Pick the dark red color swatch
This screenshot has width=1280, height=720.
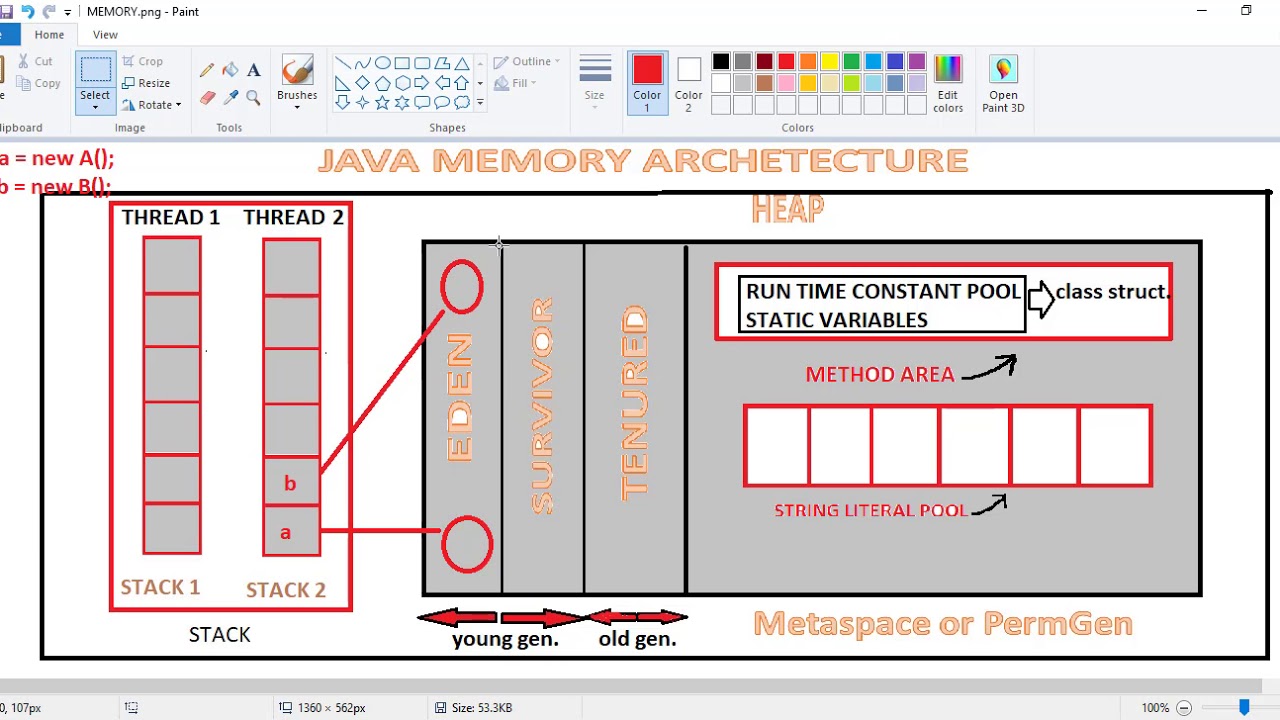[765, 62]
